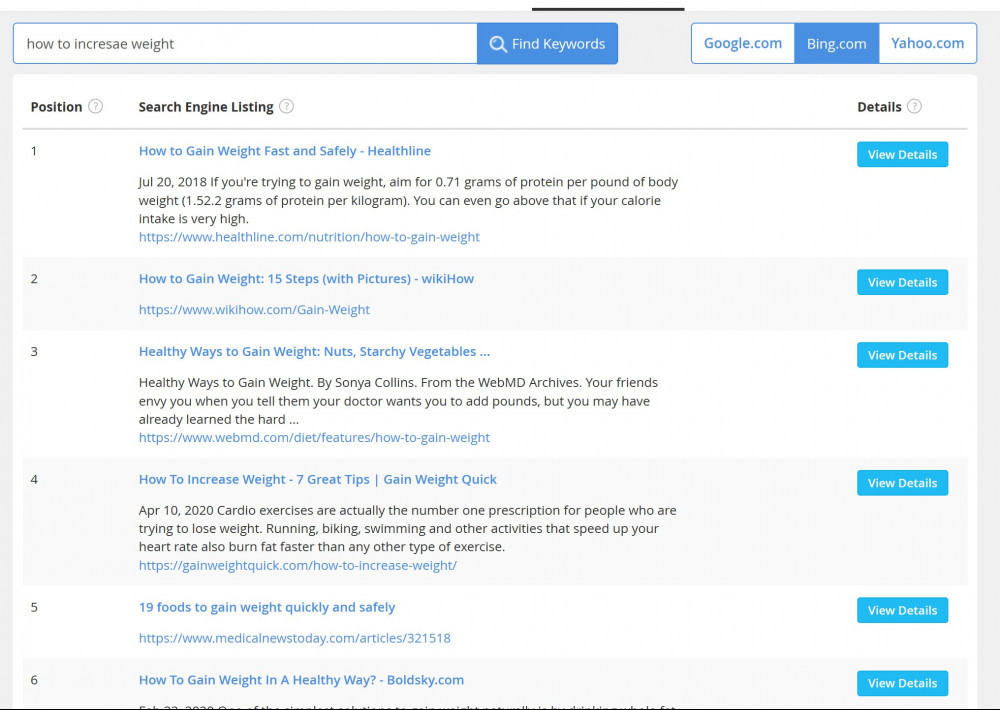This screenshot has height=710, width=1000.
Task: Open the gainweightquick.com URL link
Action: coord(298,565)
